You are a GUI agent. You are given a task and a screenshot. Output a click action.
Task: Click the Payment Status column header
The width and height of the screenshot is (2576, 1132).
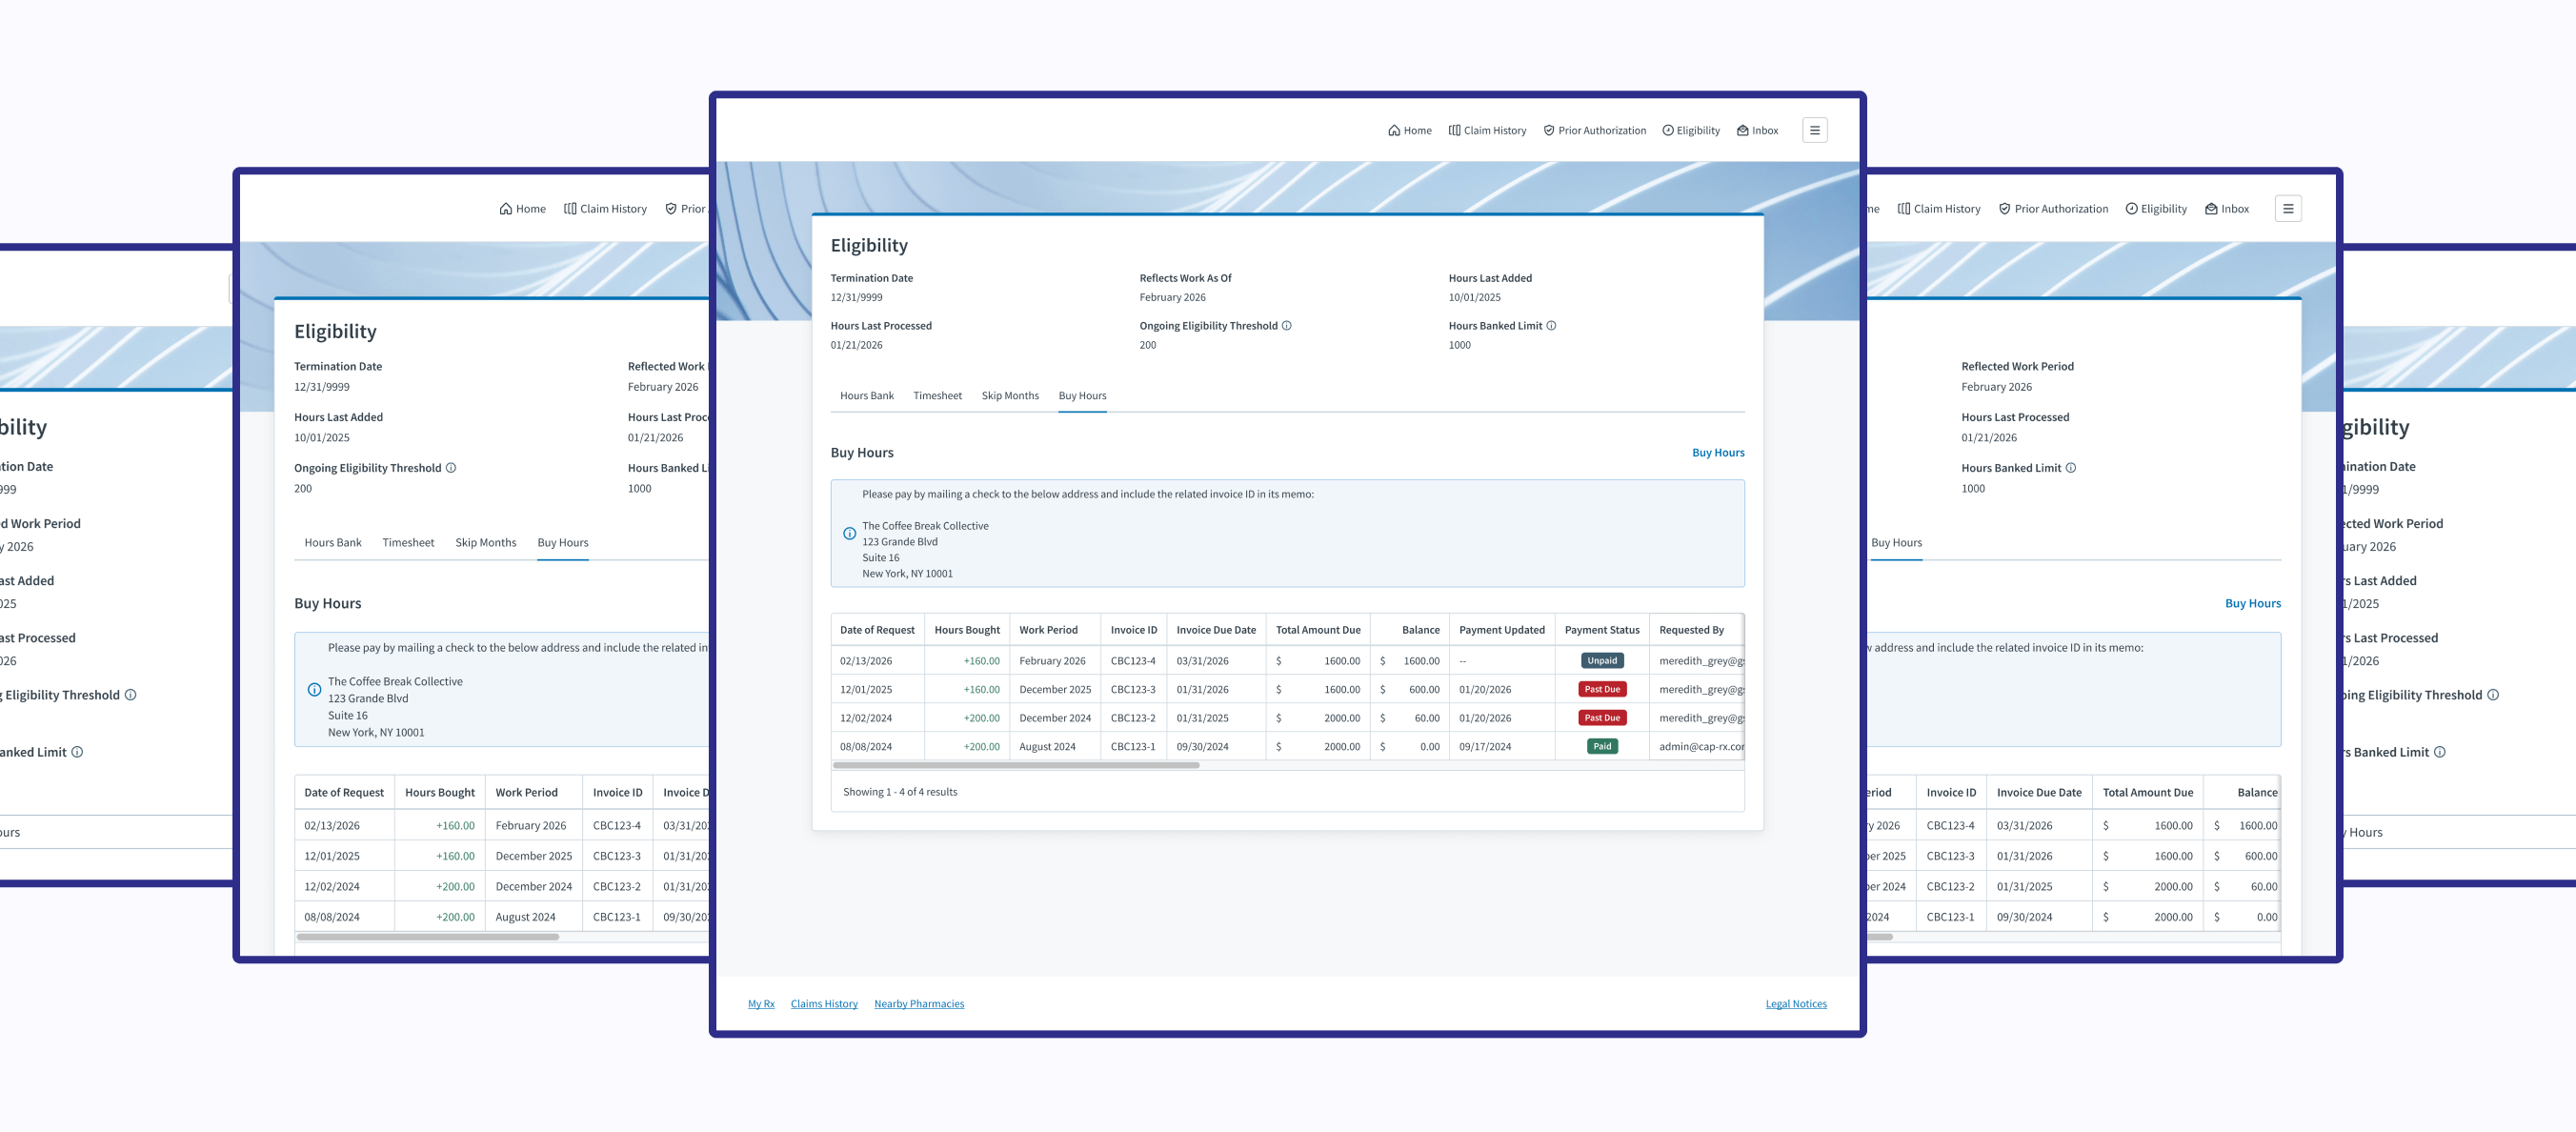coord(1601,630)
